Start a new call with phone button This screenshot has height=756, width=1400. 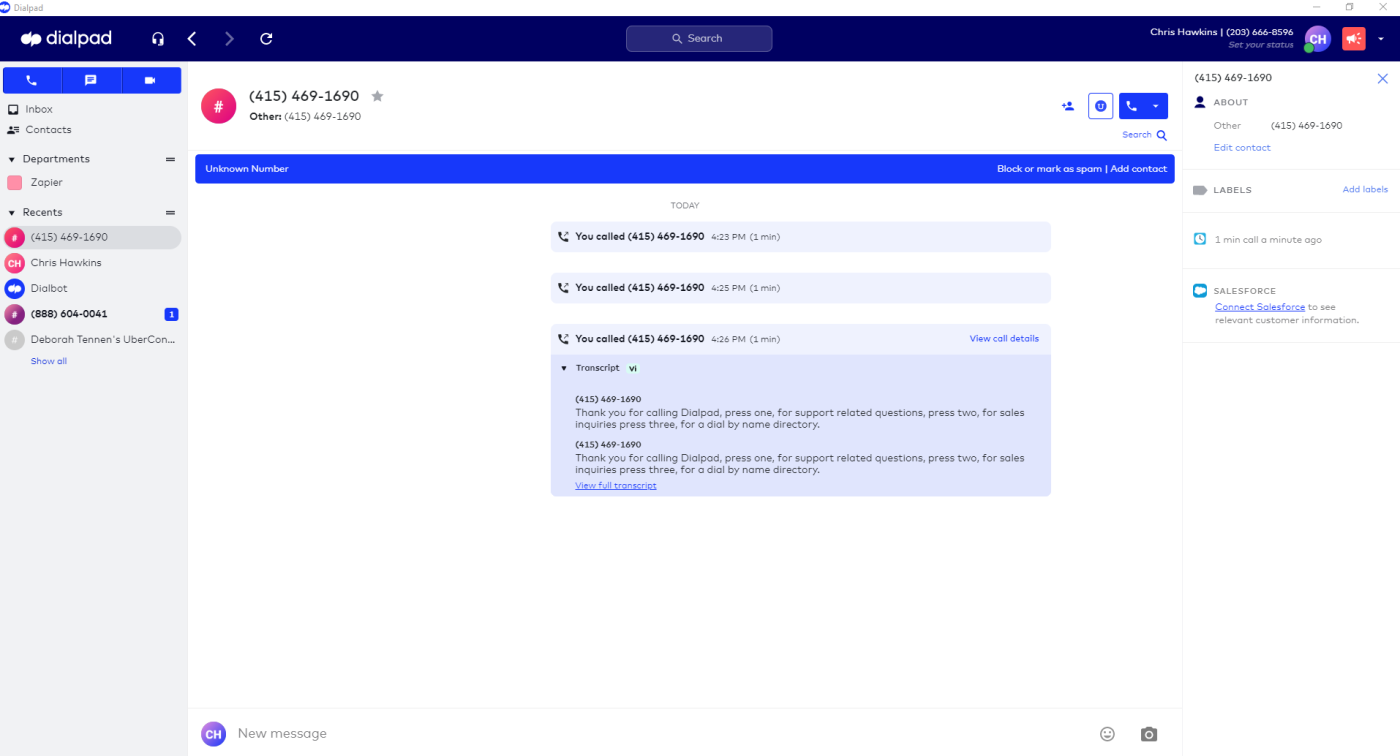pos(32,80)
